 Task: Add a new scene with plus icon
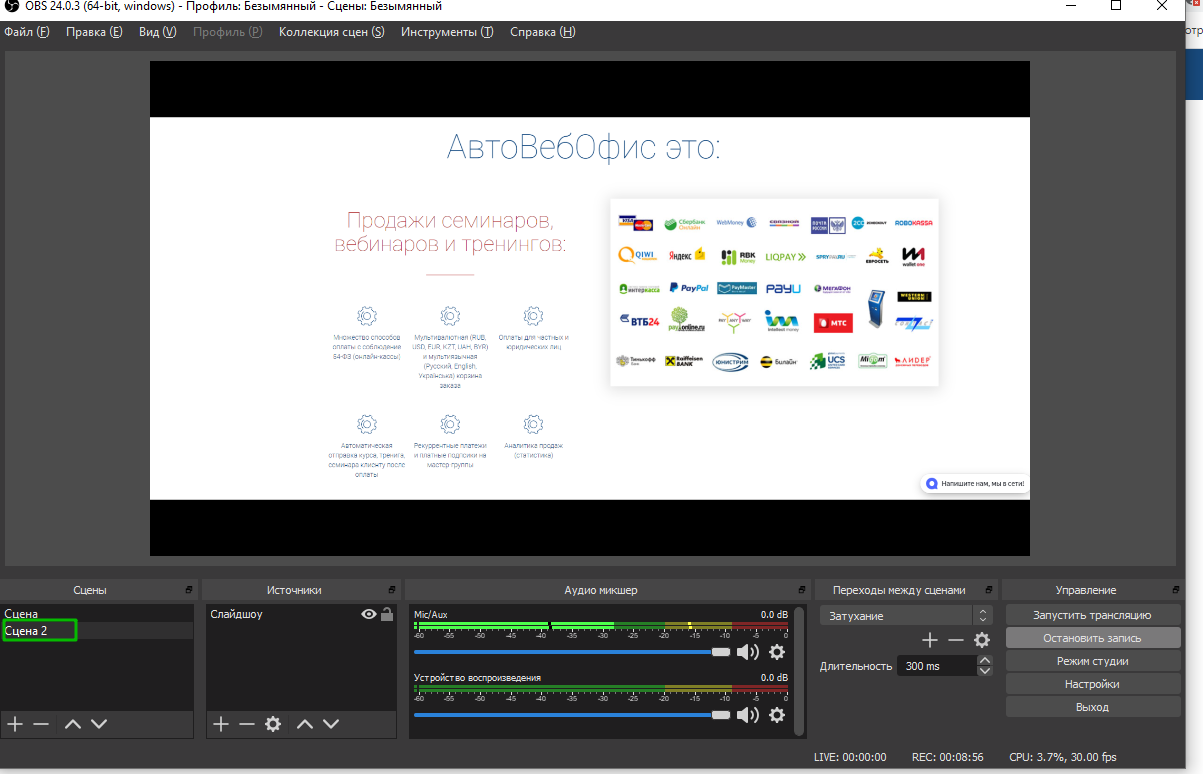pos(15,724)
